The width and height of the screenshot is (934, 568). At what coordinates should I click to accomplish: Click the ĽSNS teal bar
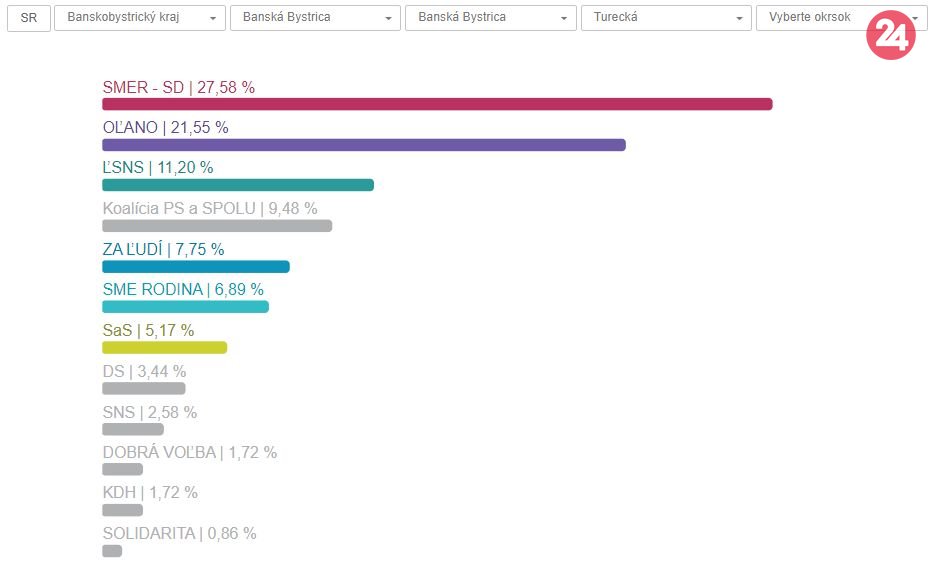point(237,185)
